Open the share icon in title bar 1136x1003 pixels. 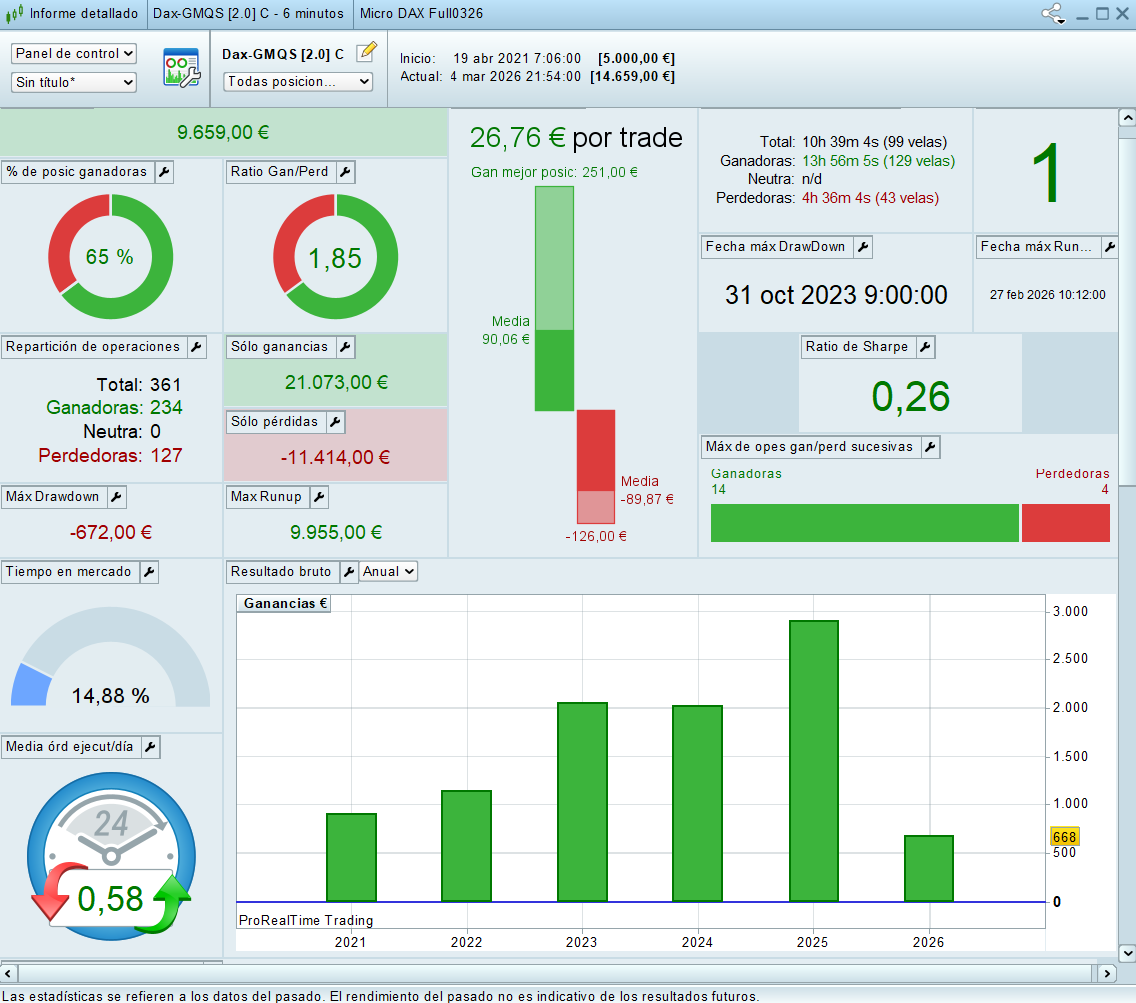click(1052, 14)
